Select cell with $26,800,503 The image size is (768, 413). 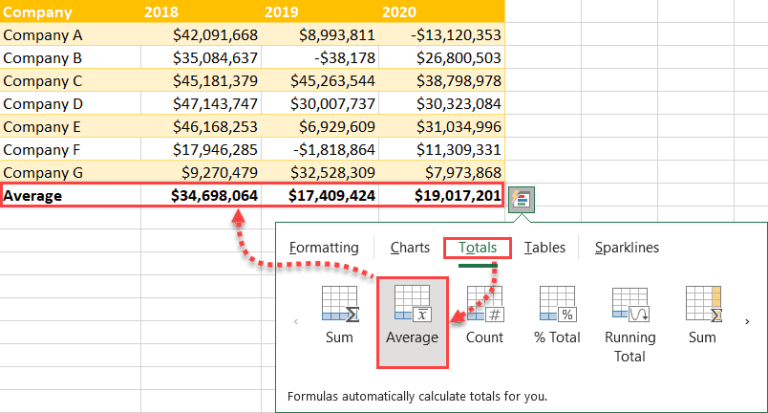tap(441, 58)
